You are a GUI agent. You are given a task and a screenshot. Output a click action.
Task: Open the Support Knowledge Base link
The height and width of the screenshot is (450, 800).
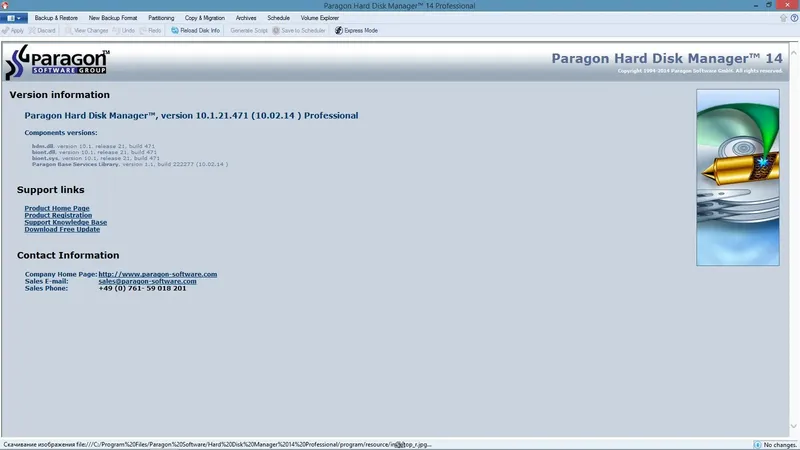click(x=66, y=222)
